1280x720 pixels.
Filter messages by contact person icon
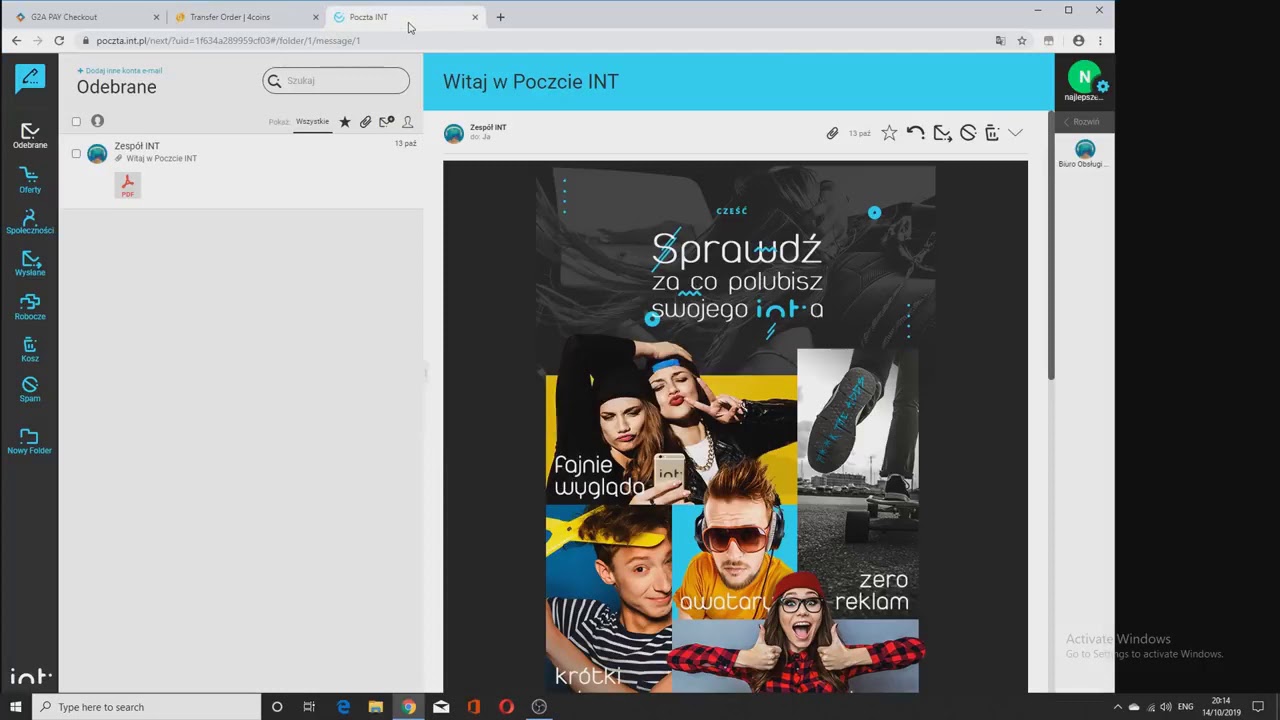(407, 122)
